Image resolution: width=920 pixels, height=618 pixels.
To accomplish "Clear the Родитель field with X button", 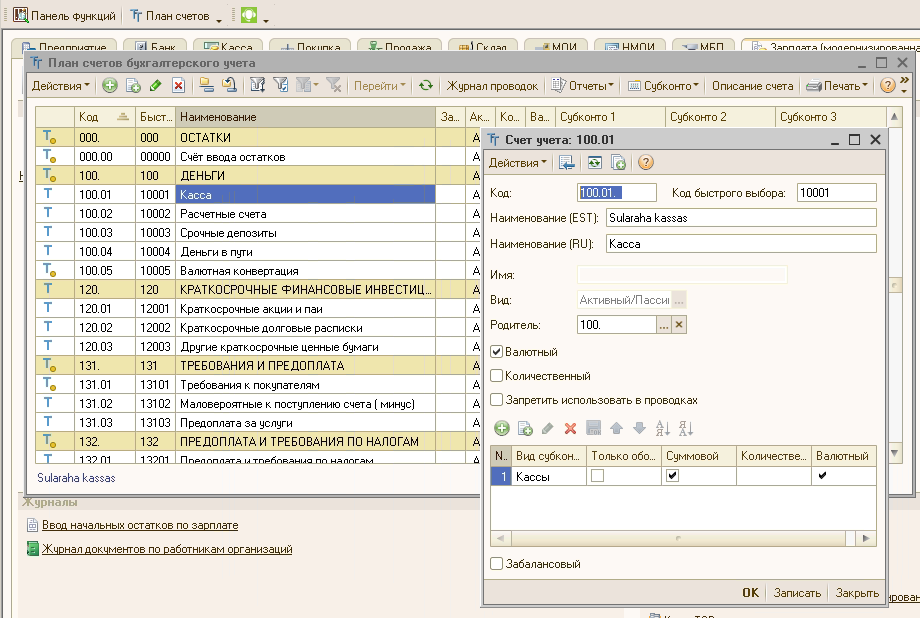I will point(679,324).
